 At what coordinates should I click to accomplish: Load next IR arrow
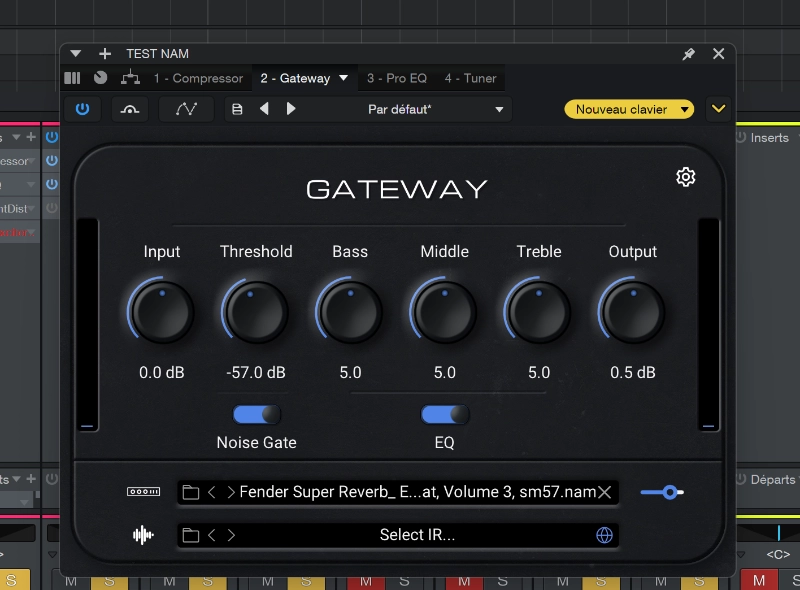(231, 535)
